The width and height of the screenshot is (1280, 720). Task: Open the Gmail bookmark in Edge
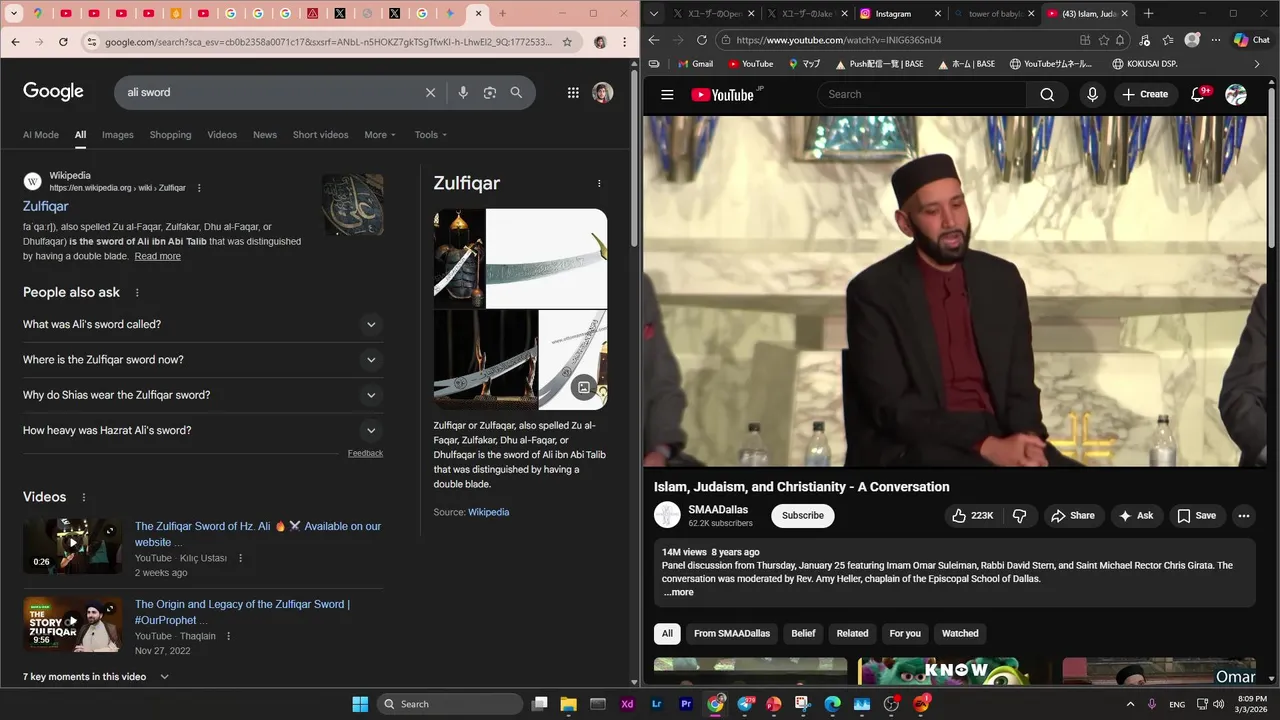click(695, 64)
